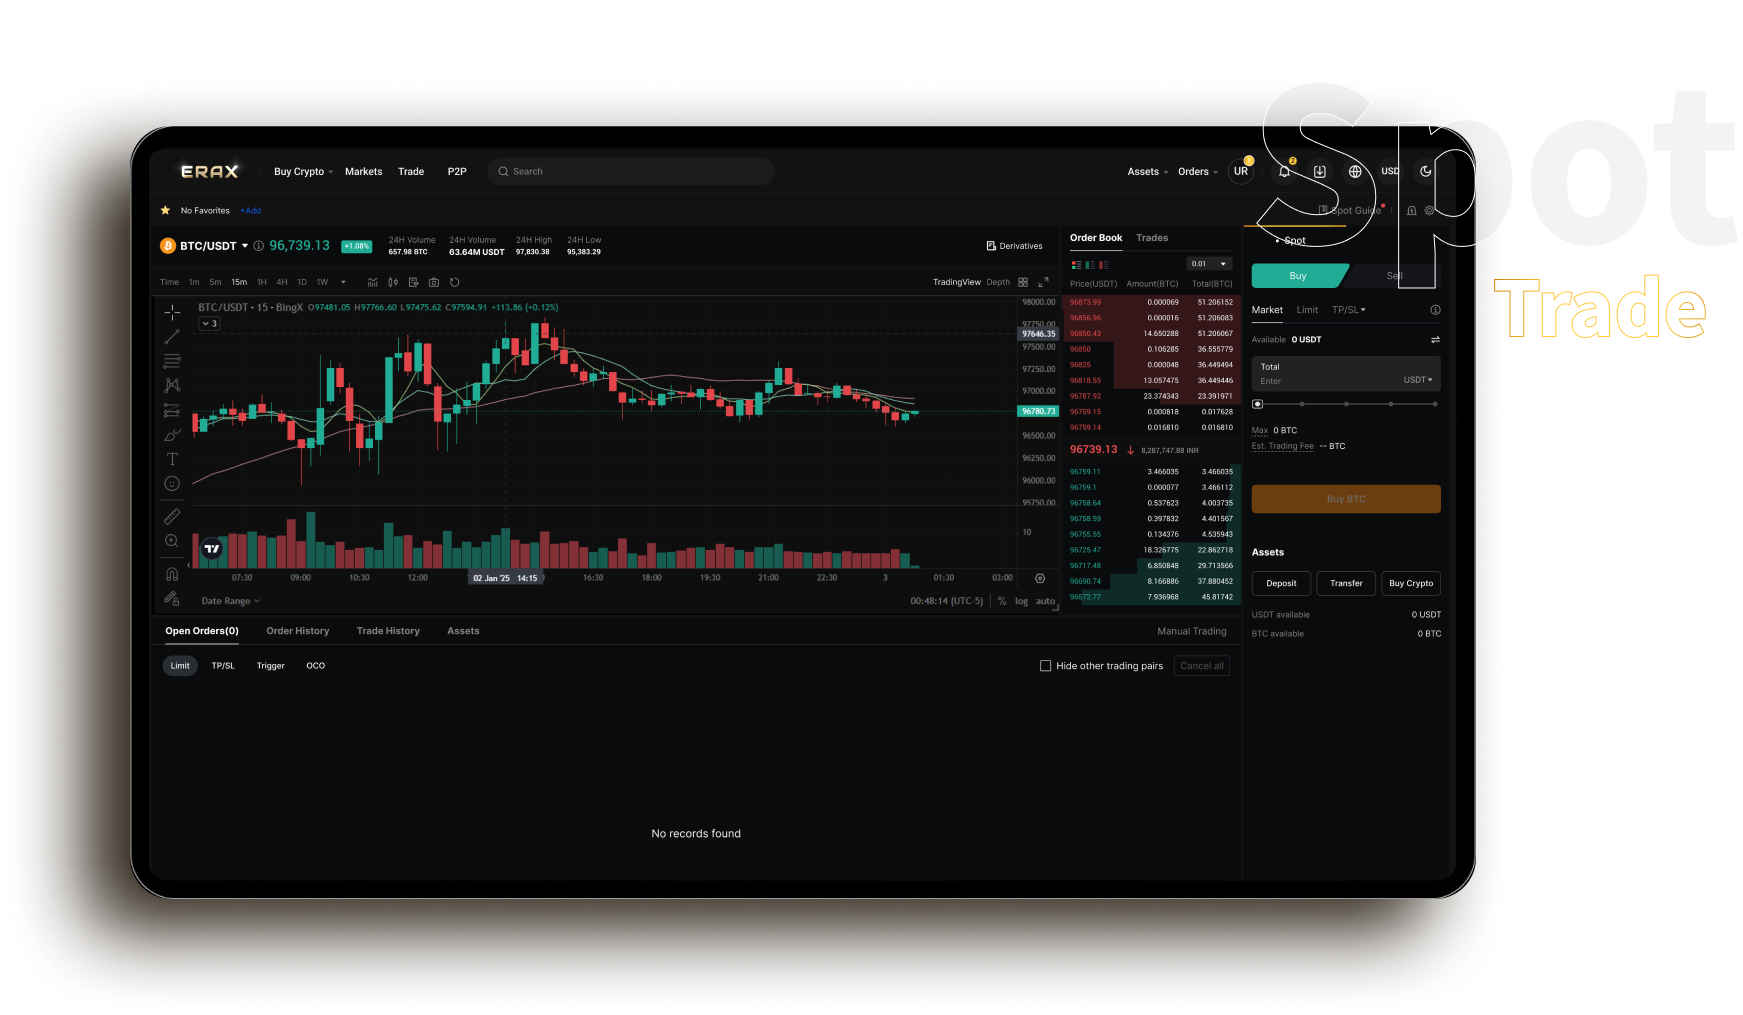Select the Limit order tab
This screenshot has width=1743, height=1015.
tap(1307, 310)
